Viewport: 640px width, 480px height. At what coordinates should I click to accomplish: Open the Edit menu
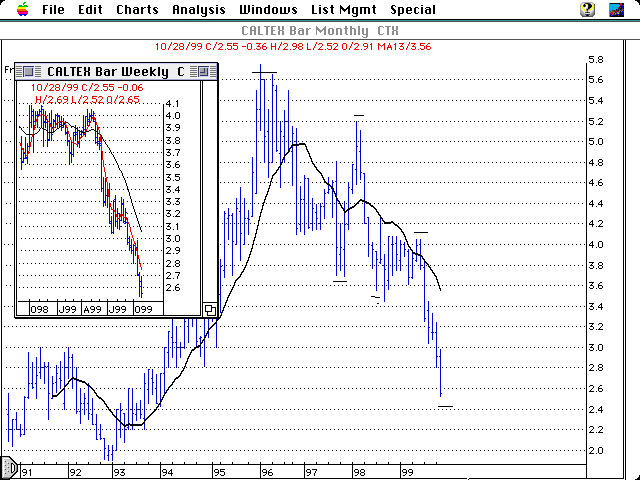(90, 9)
